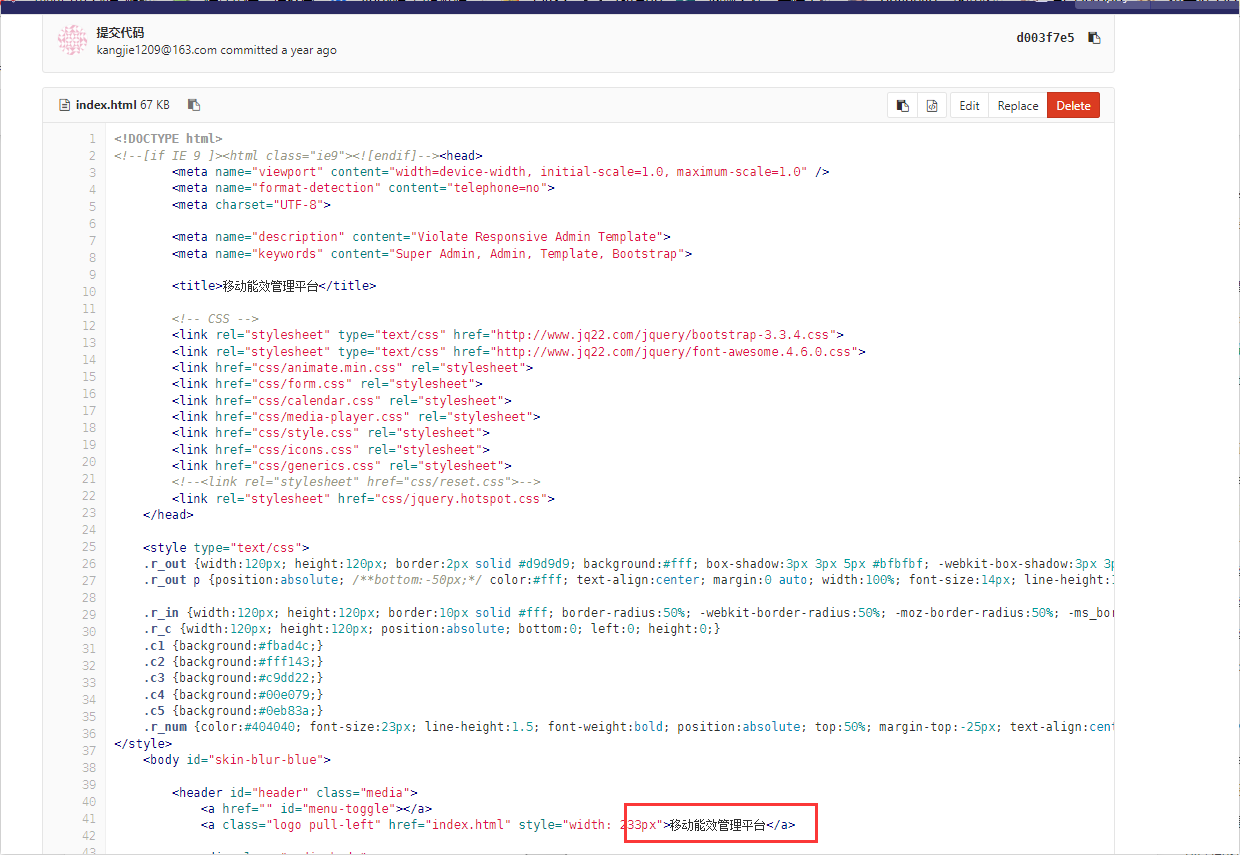The image size is (1240, 855).
Task: Click the file icon beside index.html
Action: (65, 105)
